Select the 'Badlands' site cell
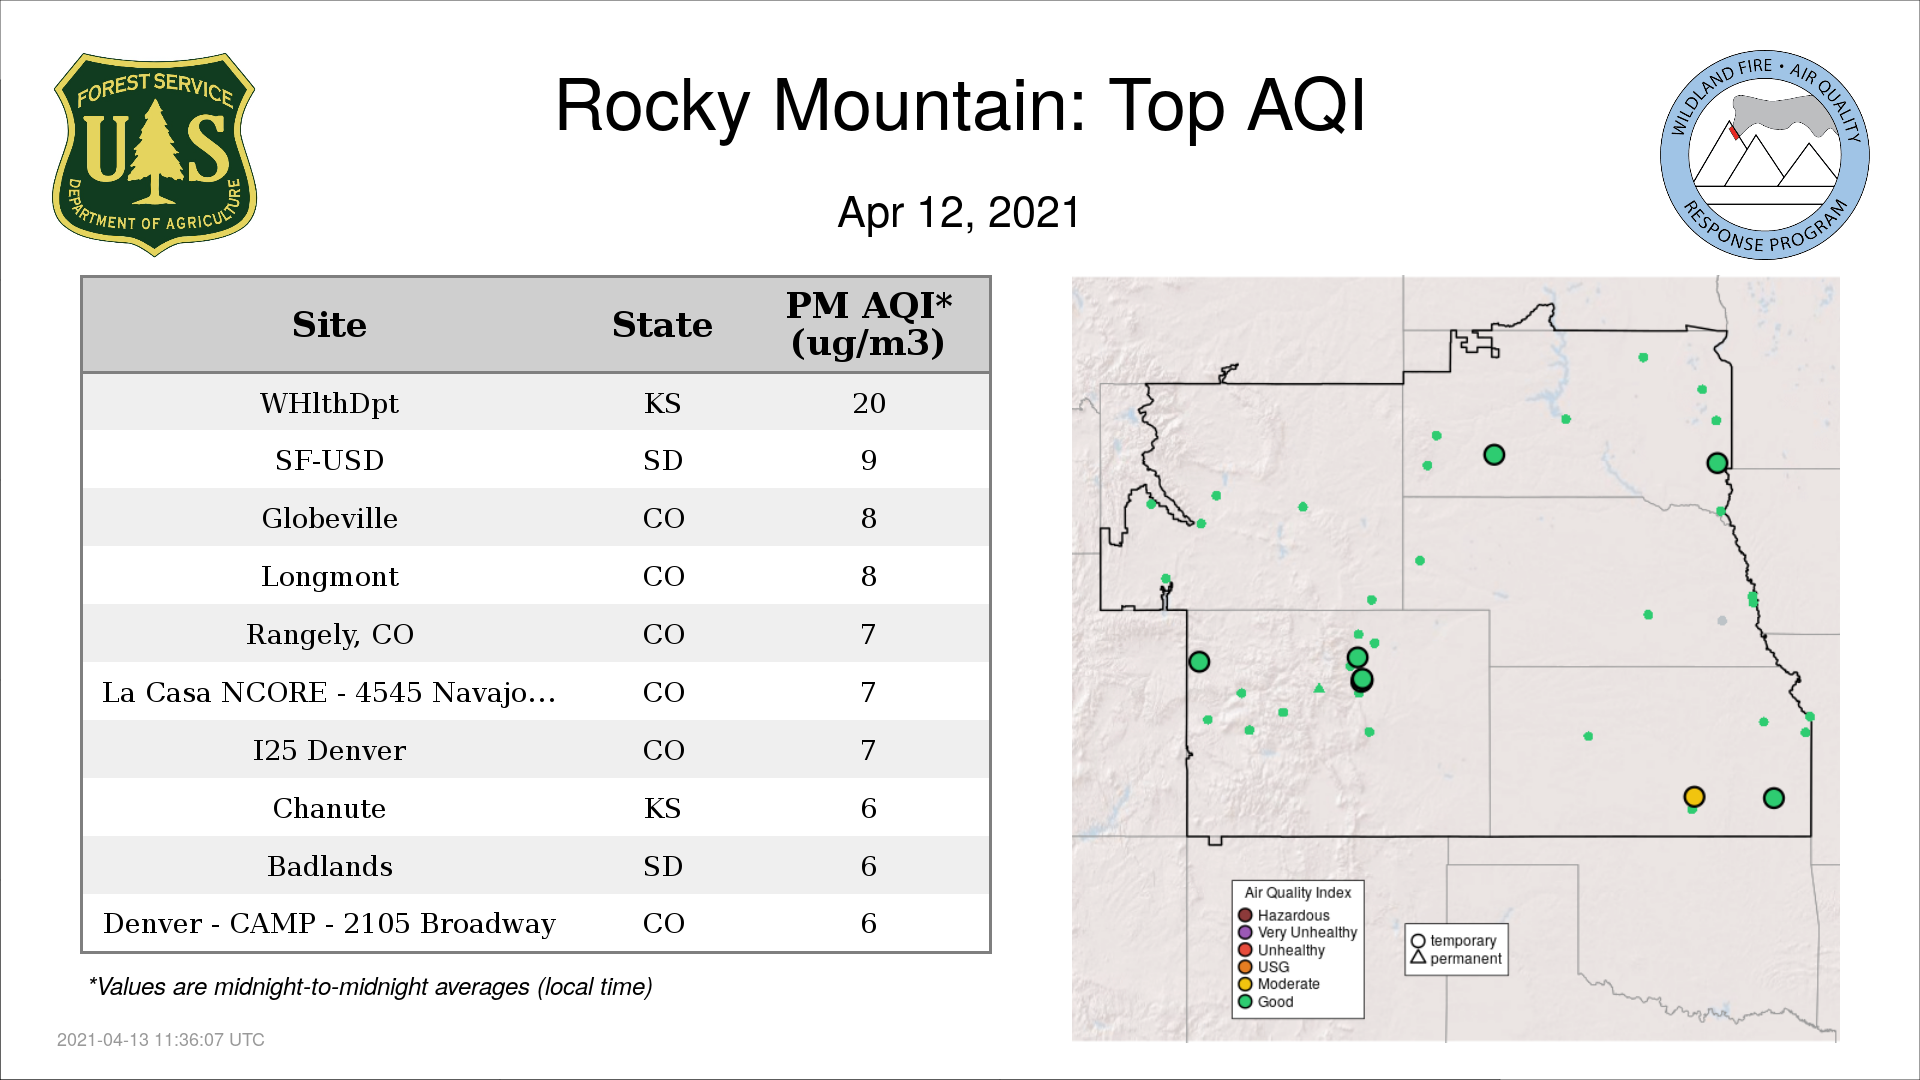The width and height of the screenshot is (1920, 1080). tap(329, 866)
